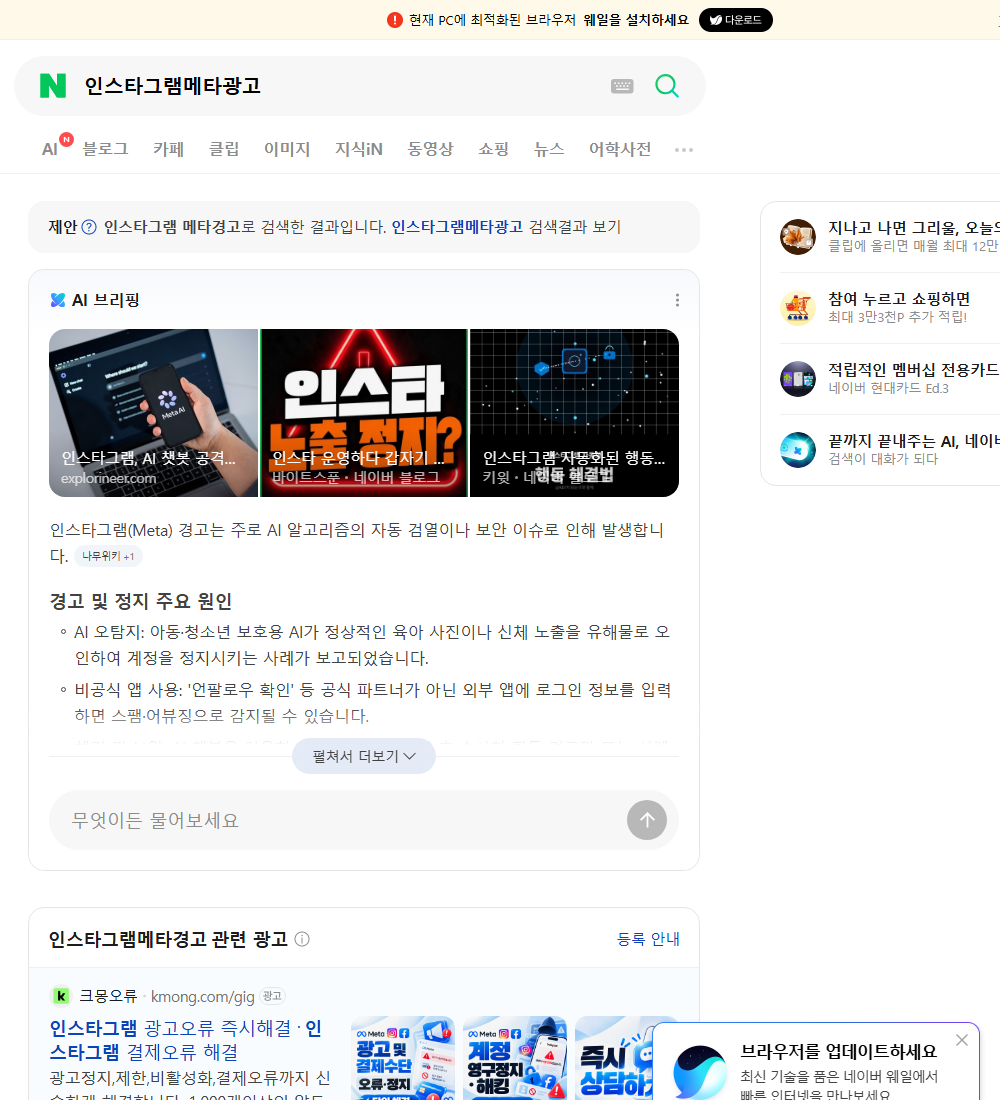Click the 브라우저를 업데이트하세요 popup title
Screen dimensions: 1000x1100
click(839, 1052)
